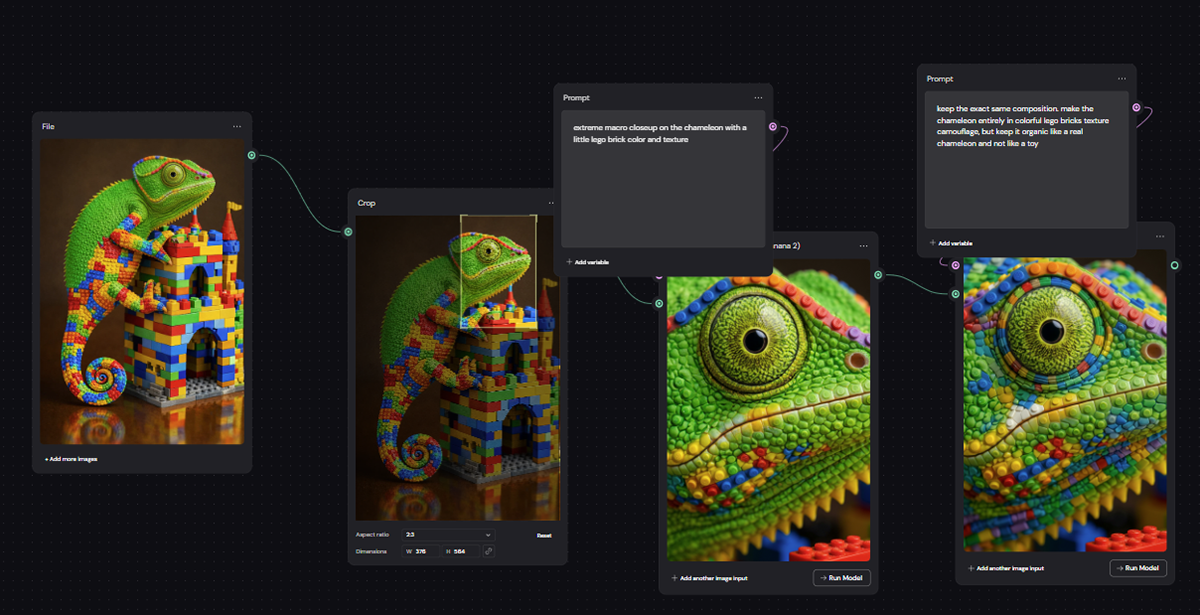
Task: Toggle the dimensions aspect lock link icon
Action: (x=489, y=551)
